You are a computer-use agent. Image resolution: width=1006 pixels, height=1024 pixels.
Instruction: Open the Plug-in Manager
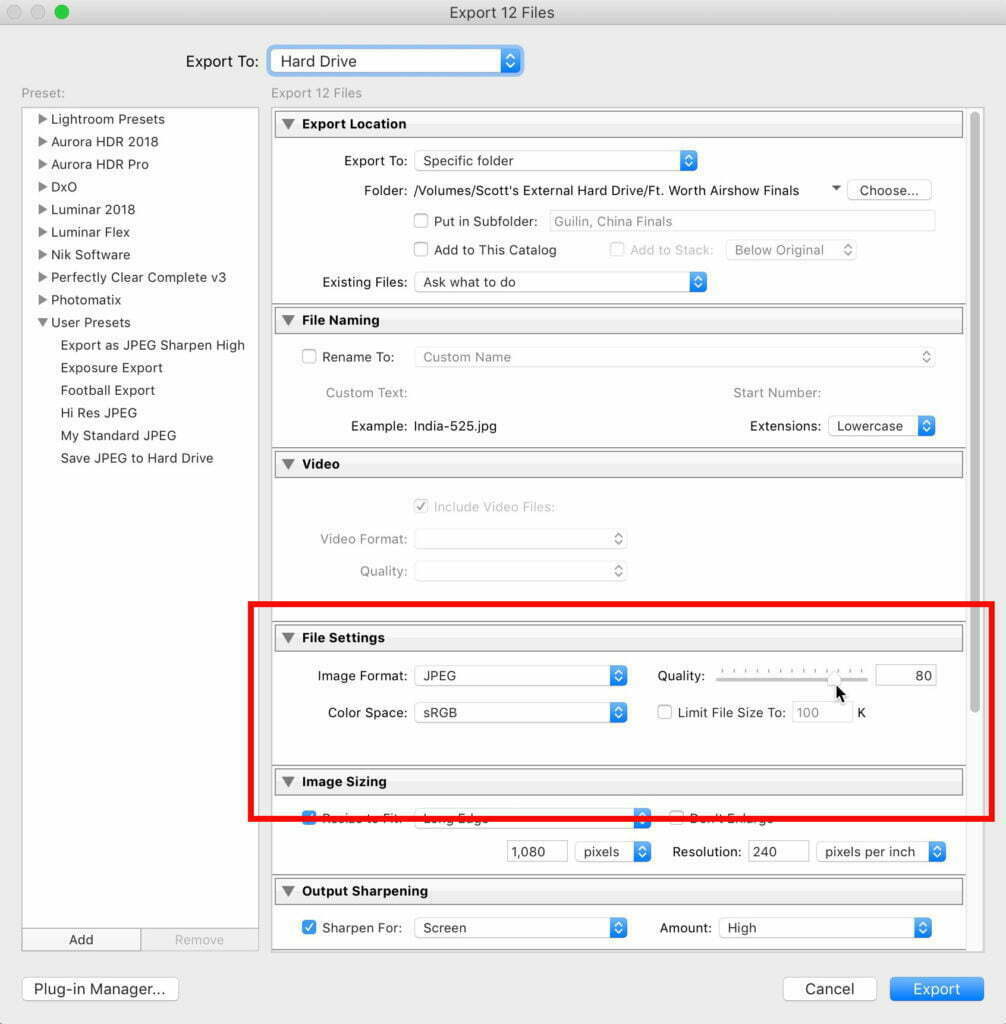click(x=100, y=989)
